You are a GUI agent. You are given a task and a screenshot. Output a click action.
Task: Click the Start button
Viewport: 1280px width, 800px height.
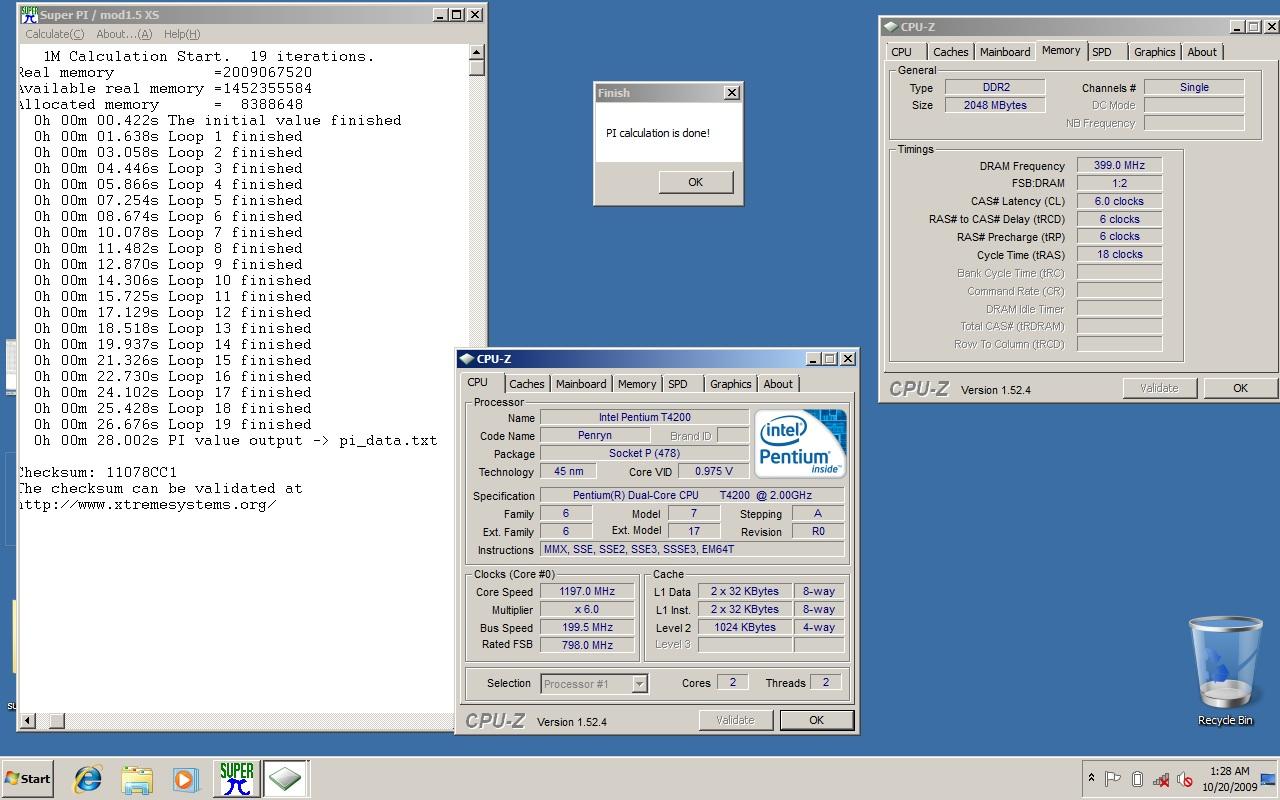click(x=28, y=778)
